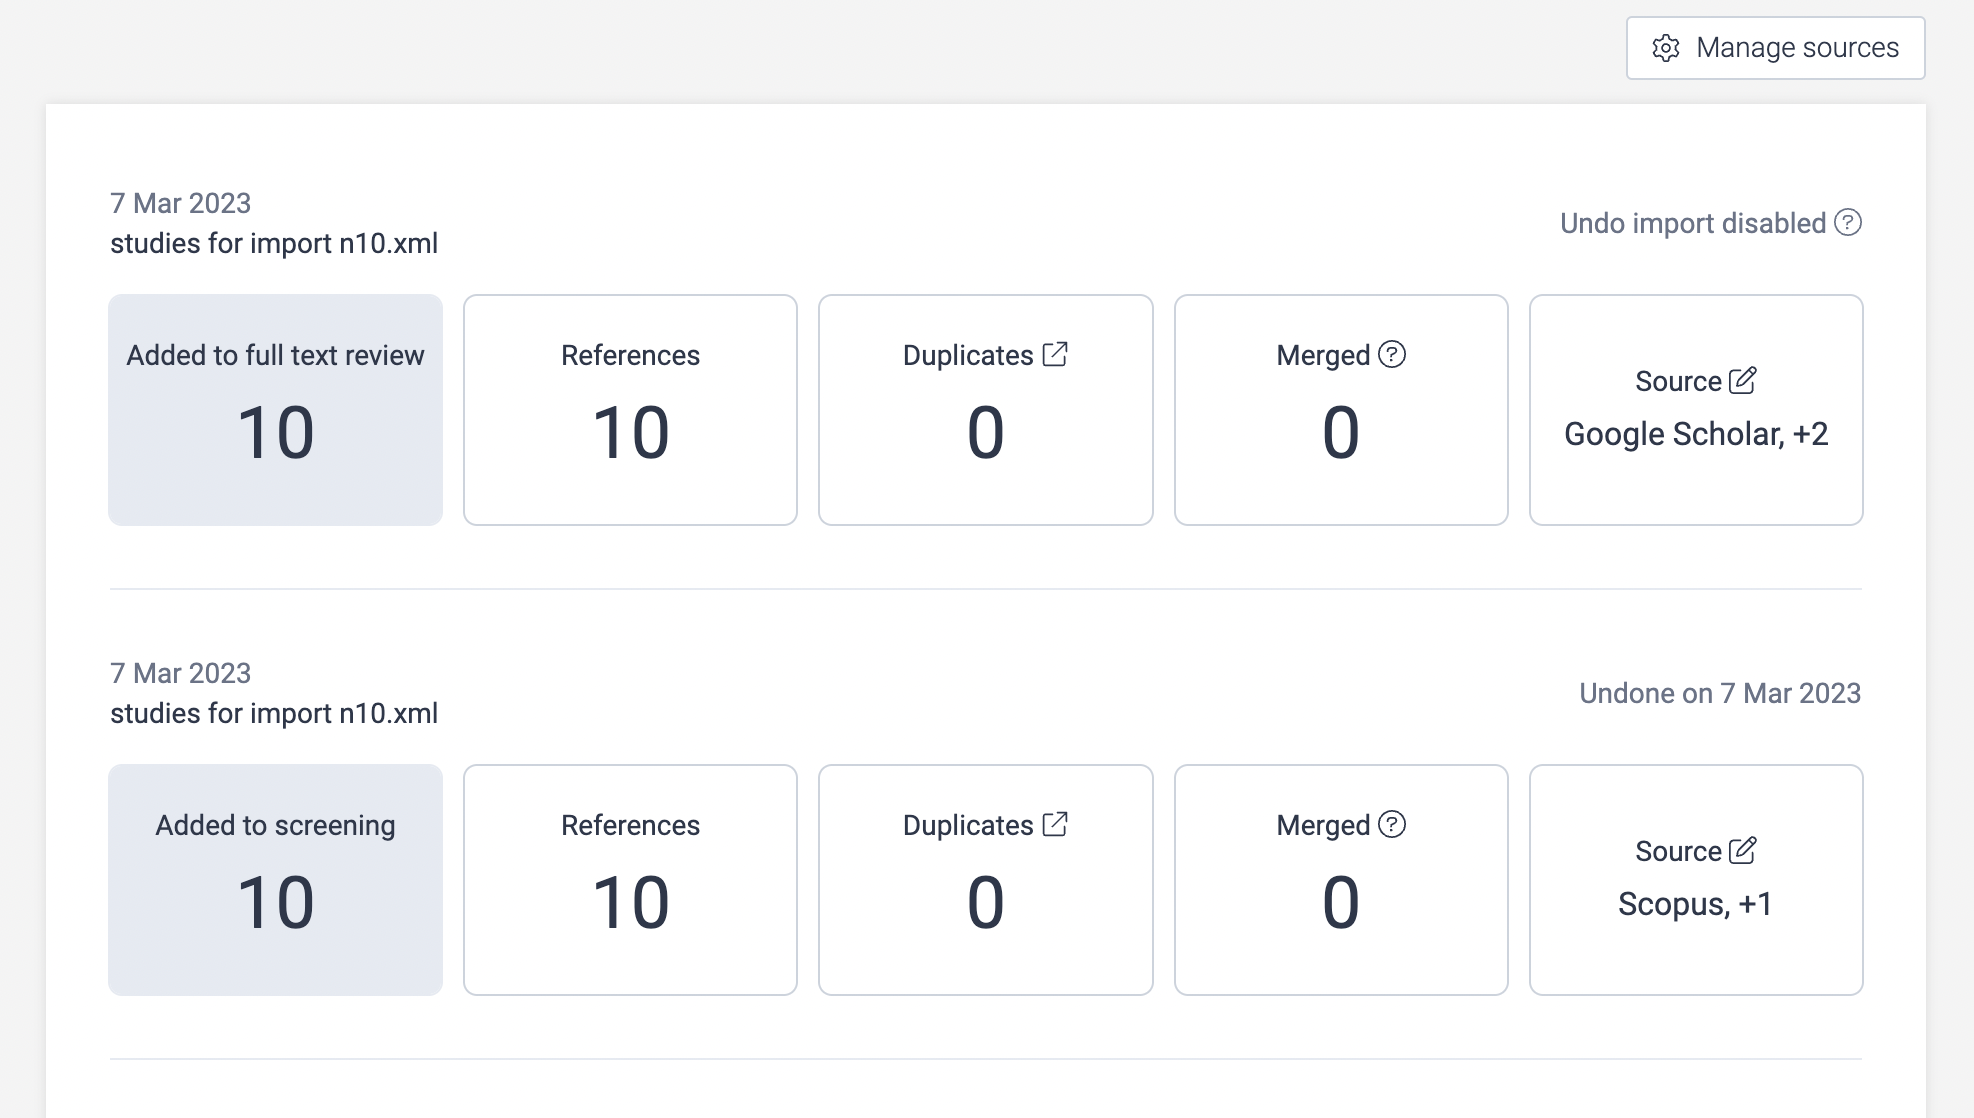Click help icon beside Undo import disabled
The width and height of the screenshot is (1974, 1118).
pos(1848,222)
